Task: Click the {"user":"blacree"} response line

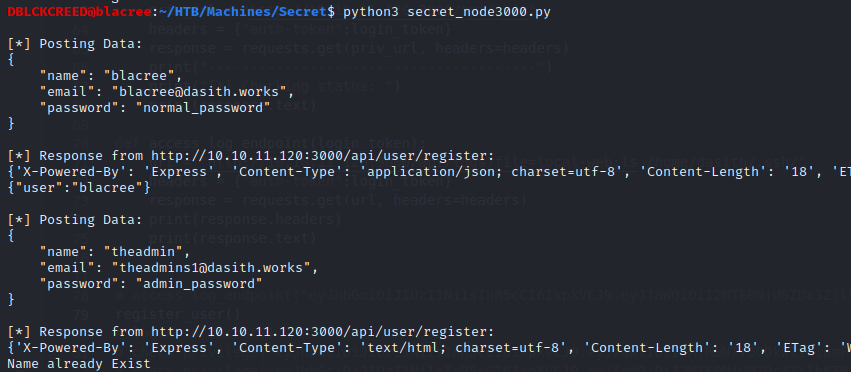Action: (x=79, y=187)
